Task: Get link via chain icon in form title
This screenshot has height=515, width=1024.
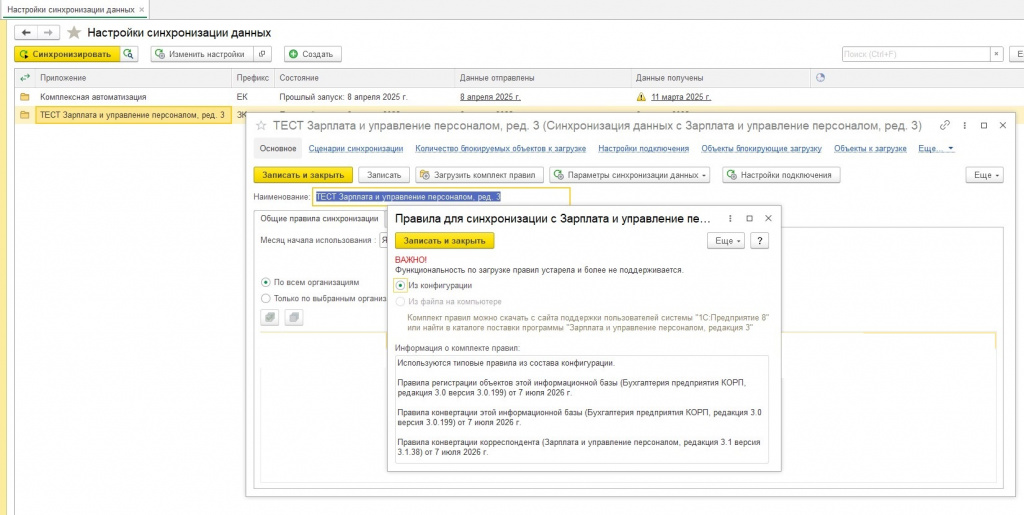Action: (944, 125)
